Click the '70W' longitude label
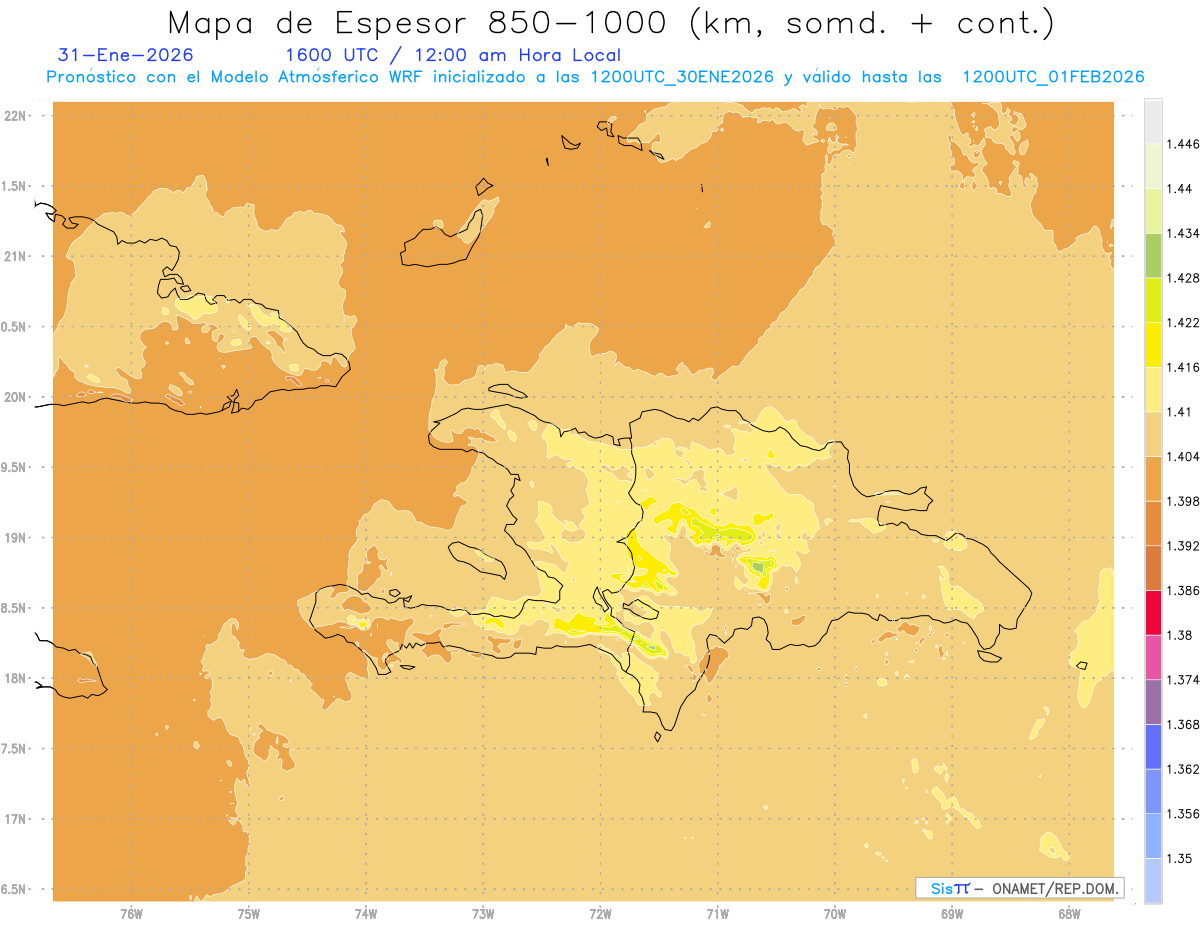The width and height of the screenshot is (1200, 927). [835, 913]
